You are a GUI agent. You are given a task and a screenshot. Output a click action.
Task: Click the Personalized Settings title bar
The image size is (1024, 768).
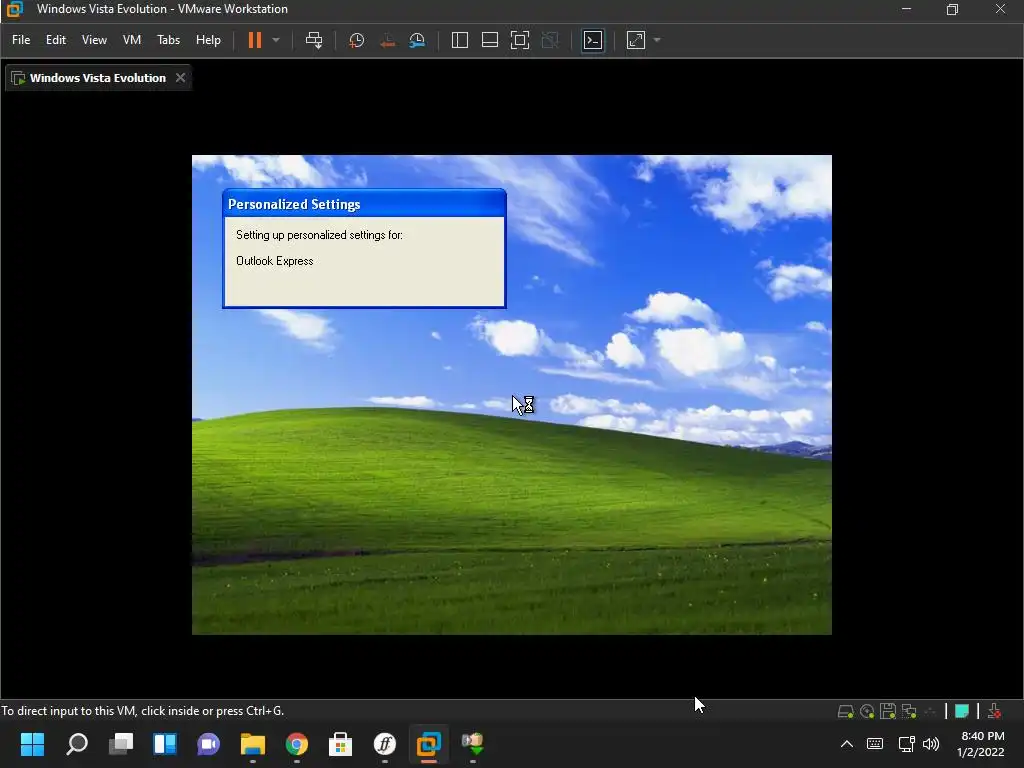coord(364,204)
